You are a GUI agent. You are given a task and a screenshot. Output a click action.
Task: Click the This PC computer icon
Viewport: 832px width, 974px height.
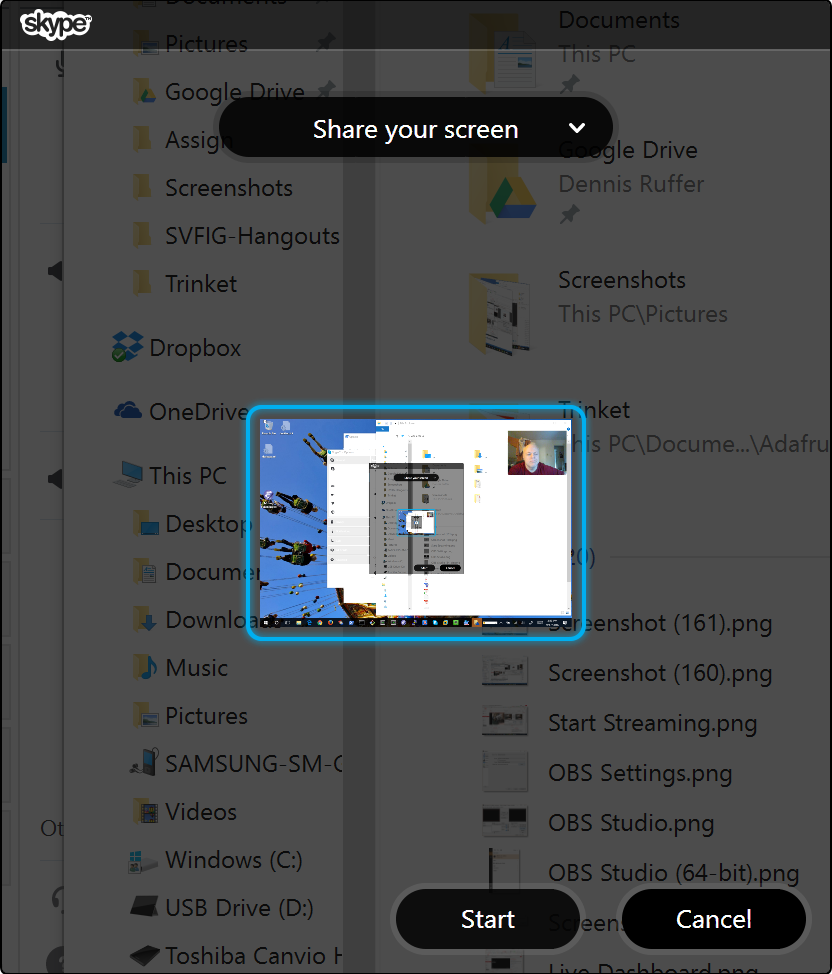pos(131,475)
